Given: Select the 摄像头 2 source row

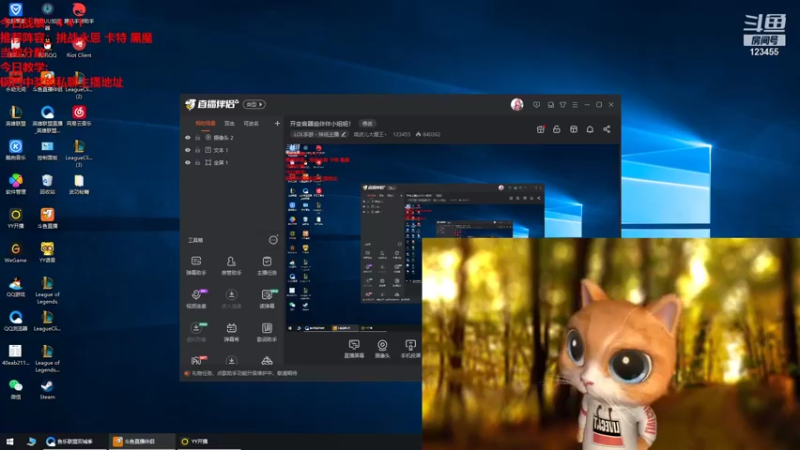Looking at the screenshot, I should tap(232, 138).
